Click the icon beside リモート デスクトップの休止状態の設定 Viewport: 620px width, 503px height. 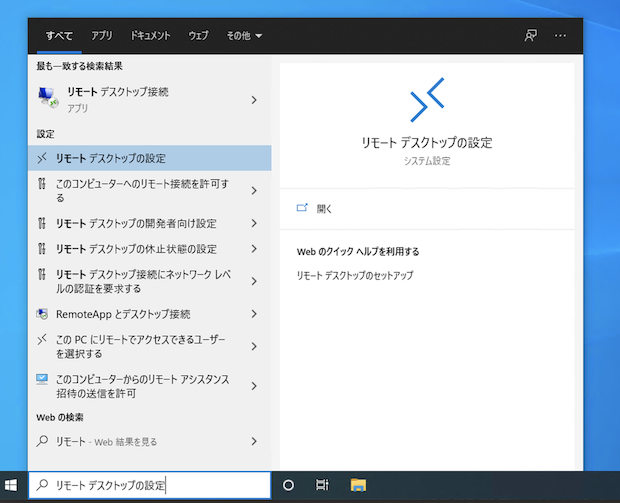(x=42, y=249)
